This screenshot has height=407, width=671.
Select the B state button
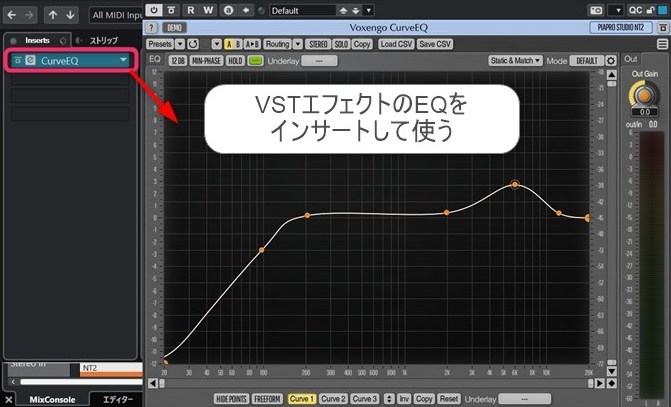coord(238,44)
